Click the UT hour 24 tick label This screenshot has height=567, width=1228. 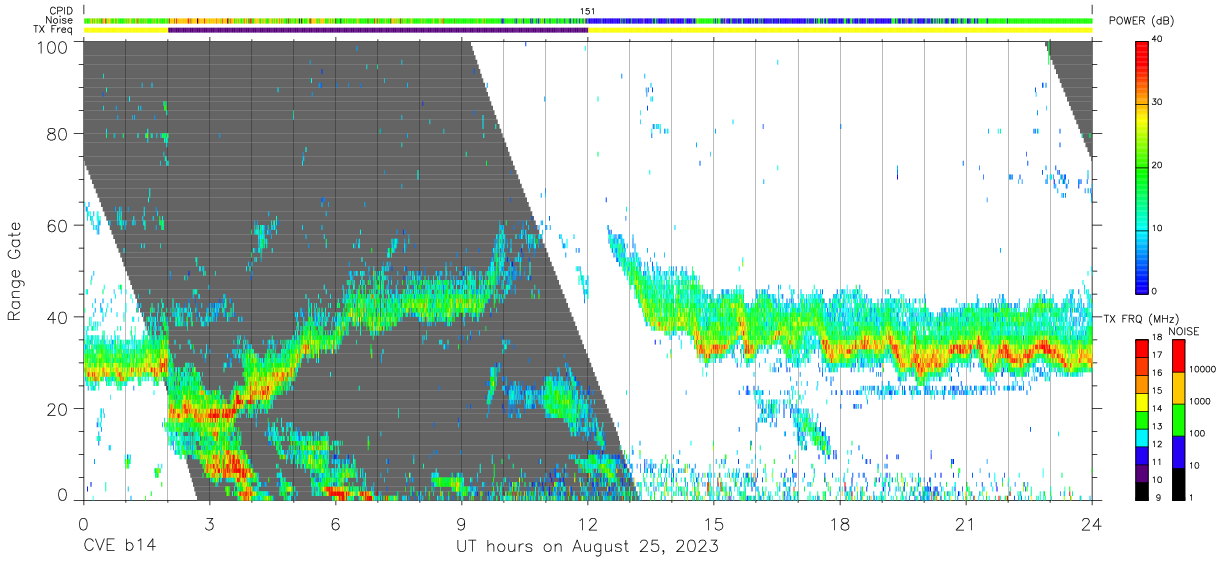[1092, 523]
